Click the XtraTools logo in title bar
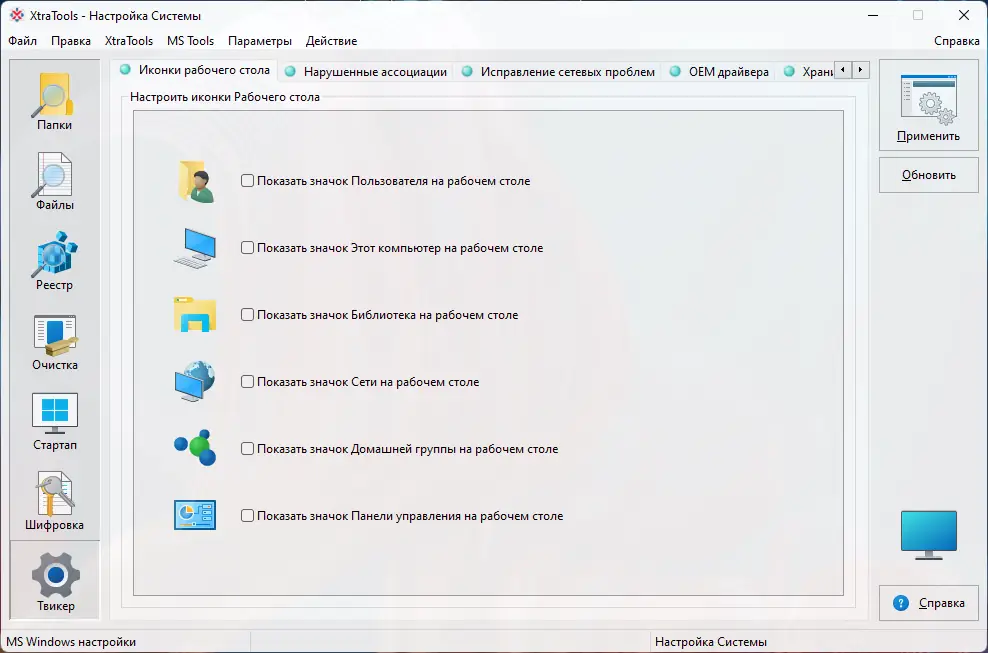Screen dimensions: 988x653 [16, 15]
